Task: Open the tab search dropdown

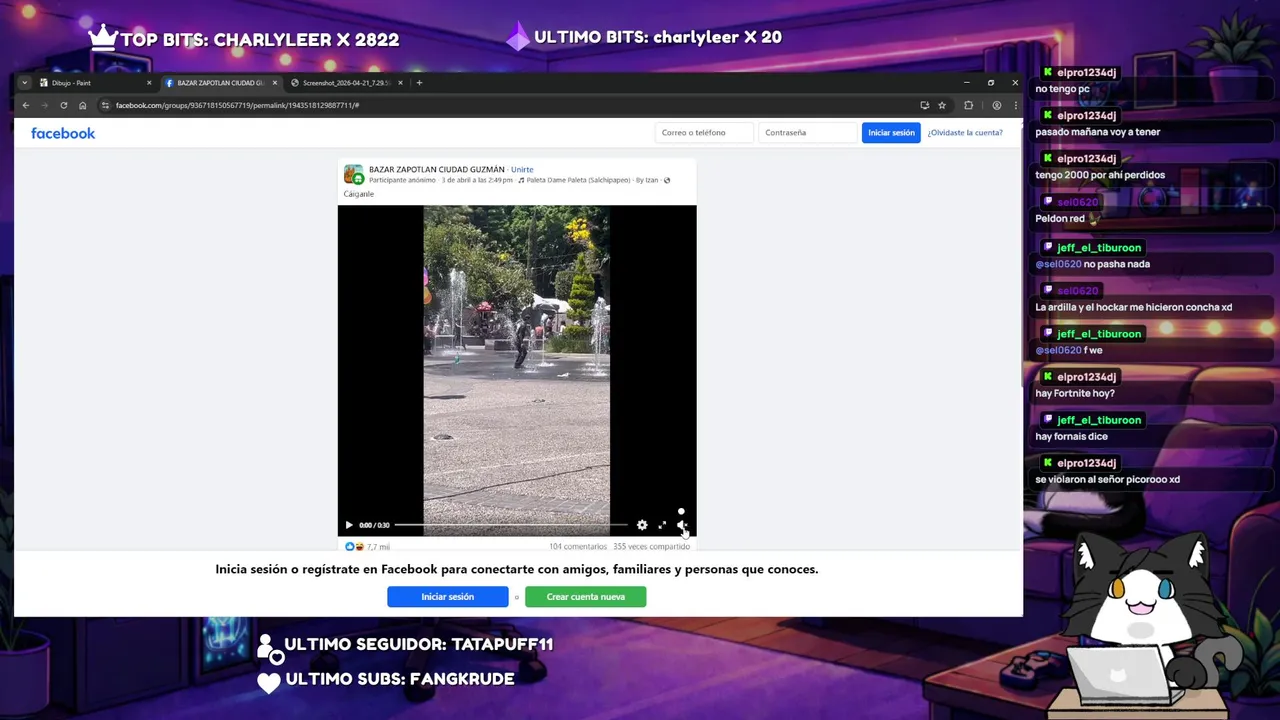Action: pyautogui.click(x=25, y=83)
